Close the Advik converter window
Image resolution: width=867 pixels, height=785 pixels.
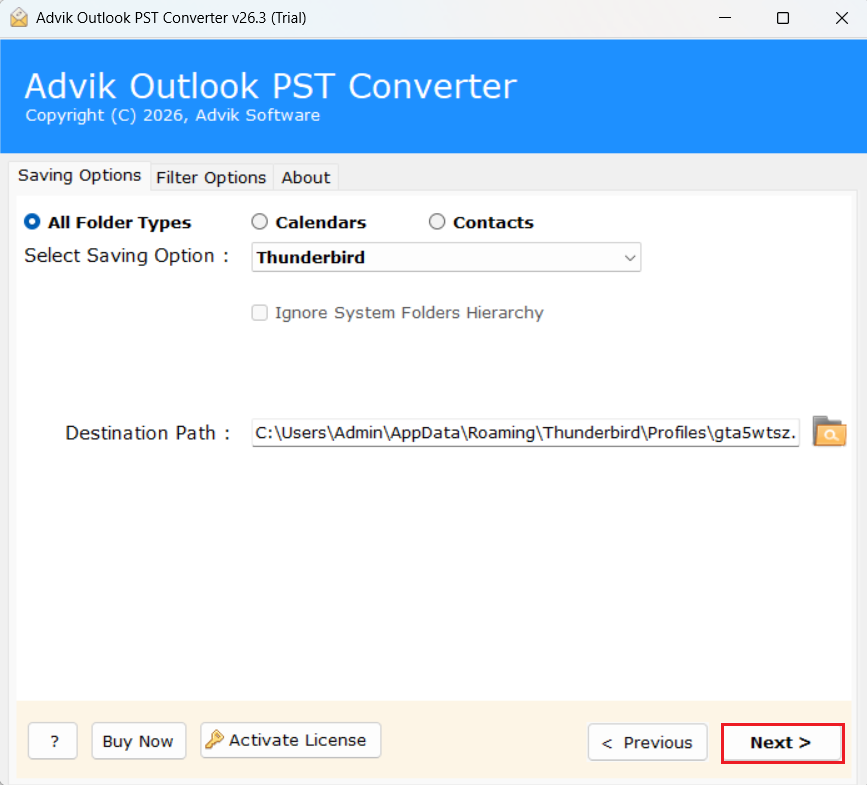pyautogui.click(x=842, y=18)
